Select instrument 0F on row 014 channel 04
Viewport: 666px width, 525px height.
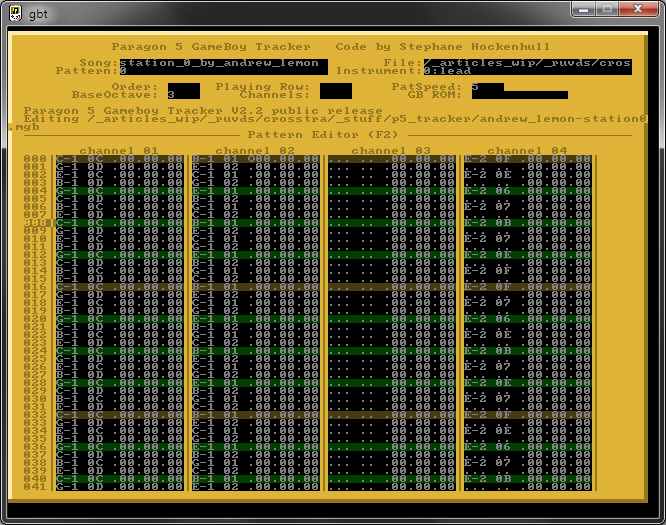point(503,271)
